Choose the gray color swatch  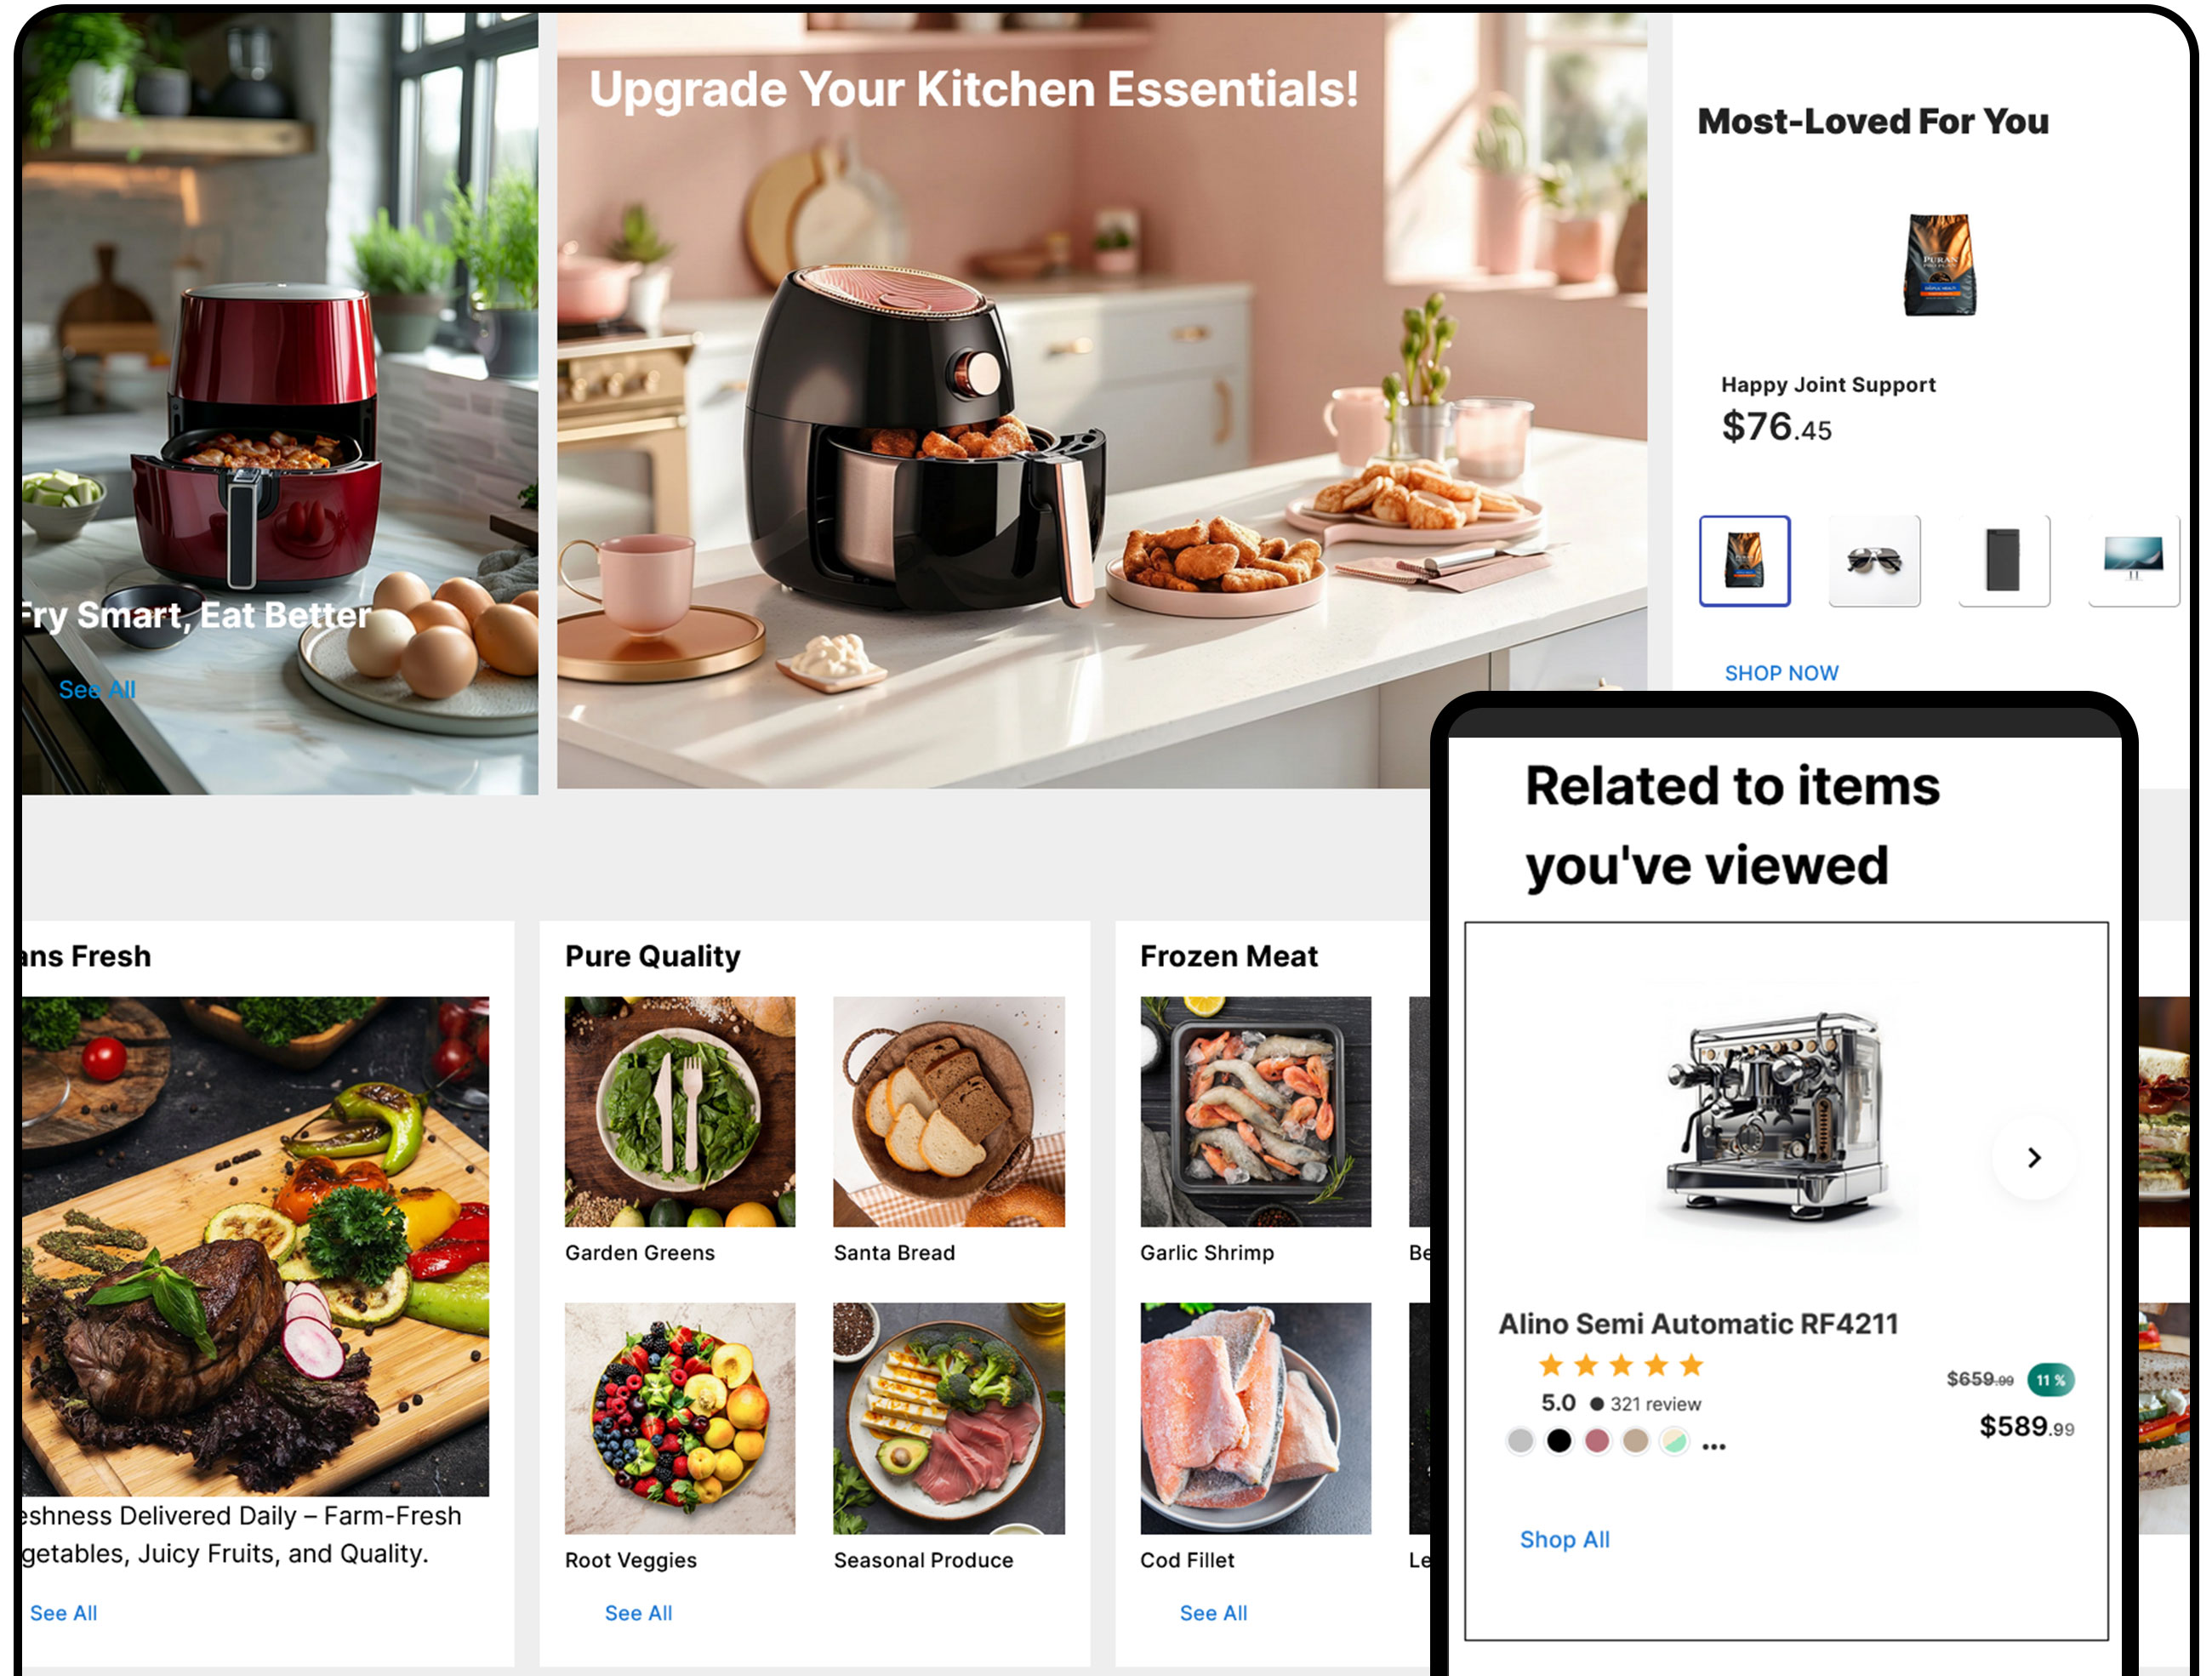tap(1520, 1441)
